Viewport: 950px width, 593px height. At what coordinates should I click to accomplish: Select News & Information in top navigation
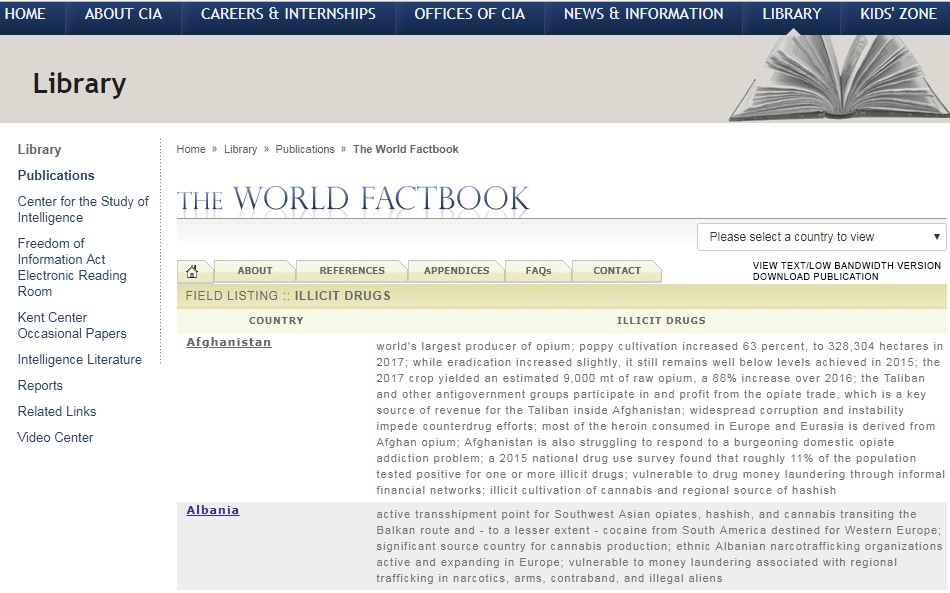pyautogui.click(x=643, y=14)
